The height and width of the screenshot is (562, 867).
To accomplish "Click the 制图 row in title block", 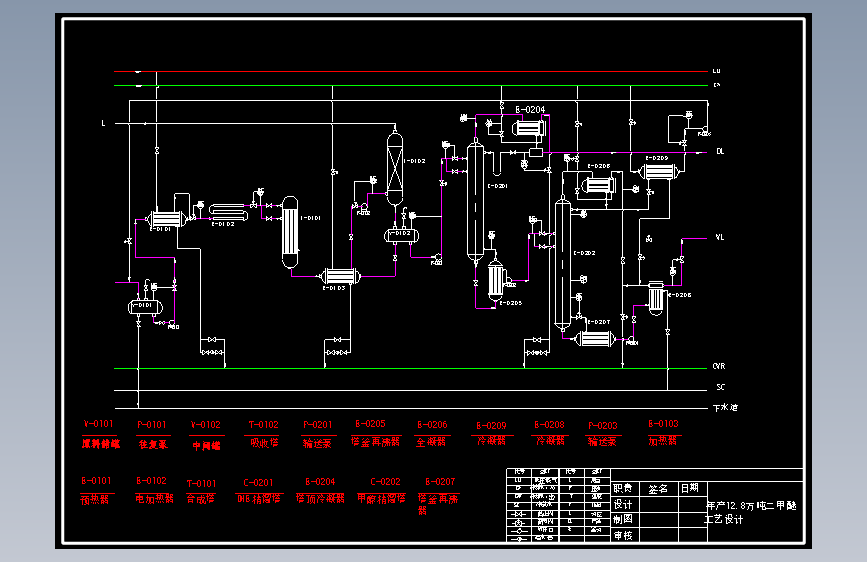I will (623, 519).
